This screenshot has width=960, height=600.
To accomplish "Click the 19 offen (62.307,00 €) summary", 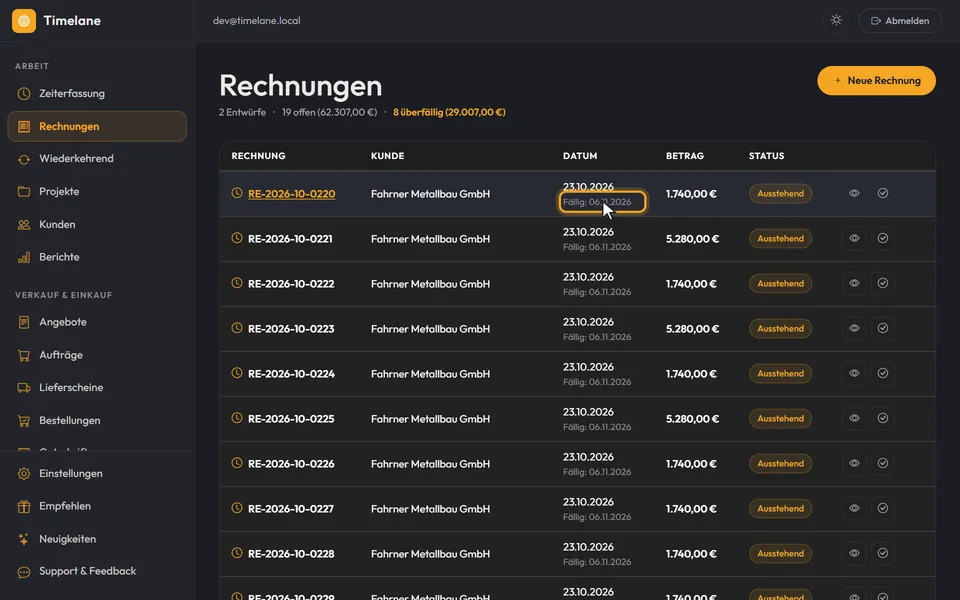I will [x=329, y=112].
